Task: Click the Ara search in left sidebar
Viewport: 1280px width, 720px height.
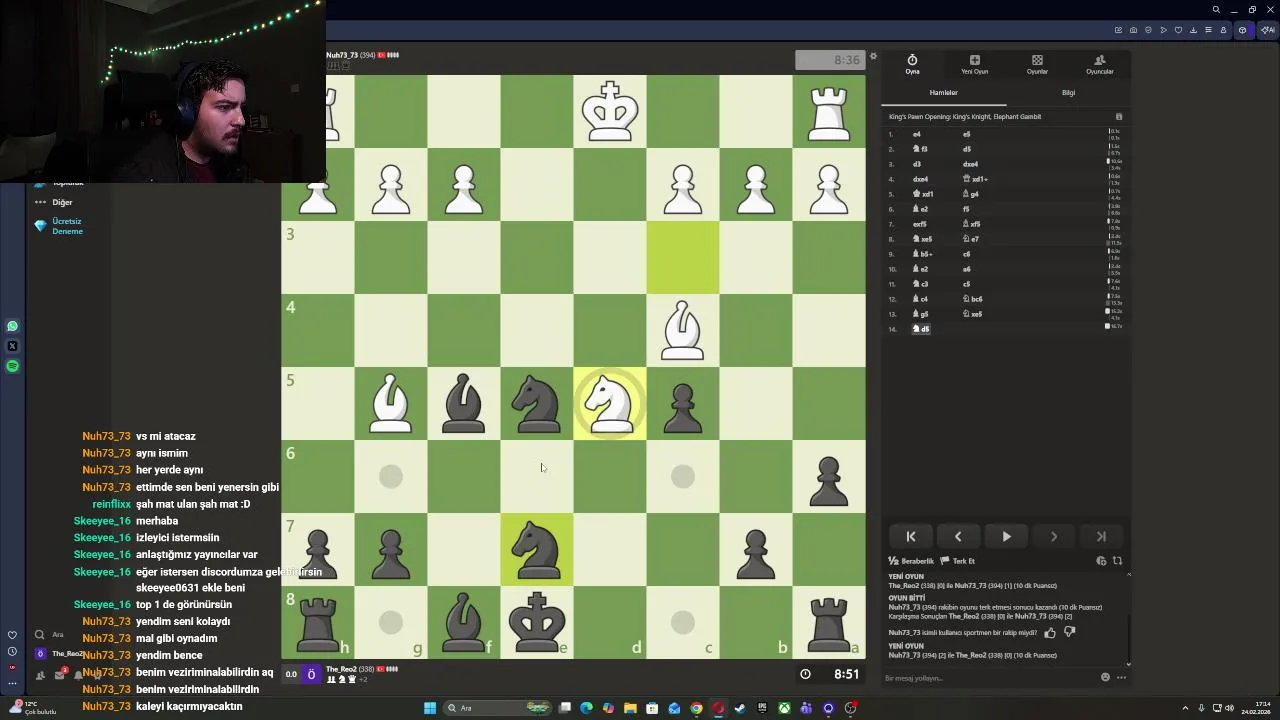Action: tap(50, 634)
